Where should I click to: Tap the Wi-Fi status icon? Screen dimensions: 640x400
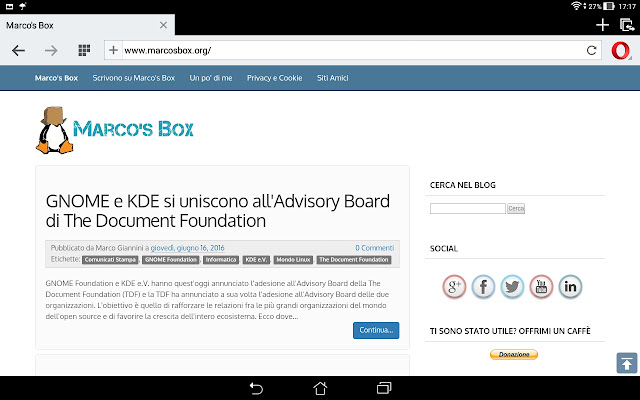pos(576,6)
